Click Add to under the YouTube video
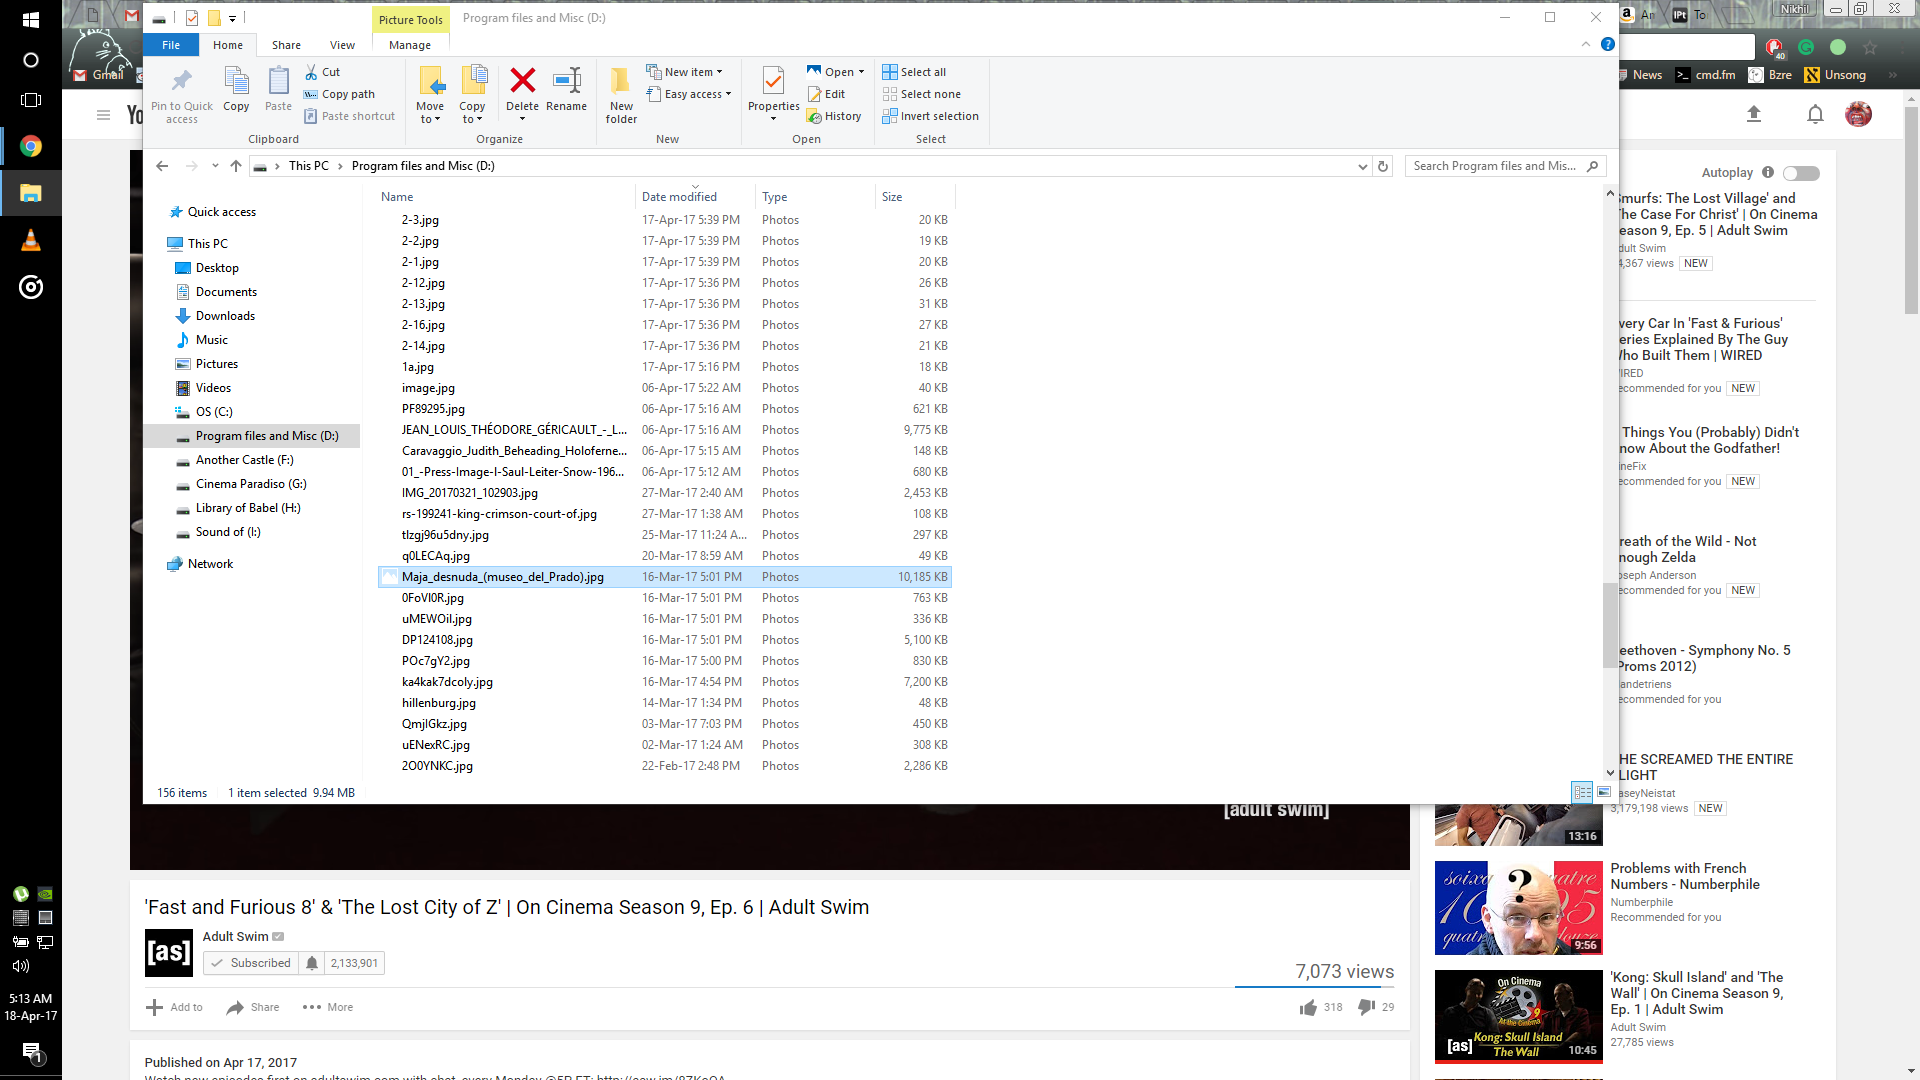The width and height of the screenshot is (1920, 1080). tap(175, 1007)
